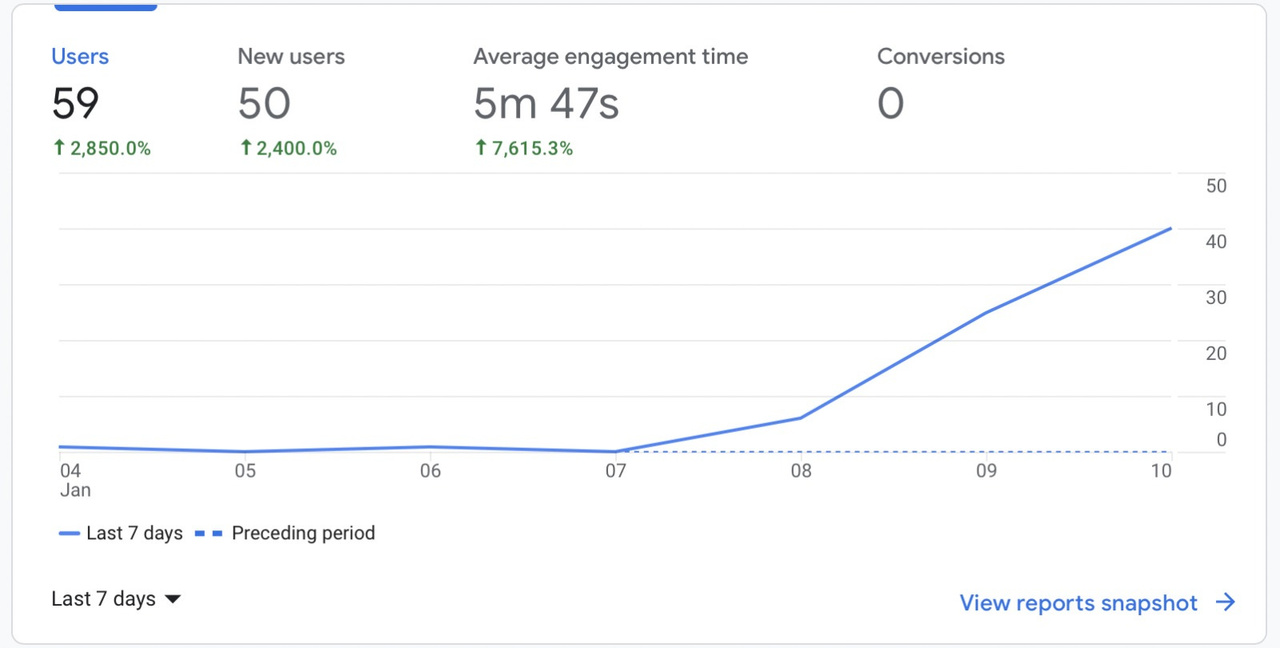Click the 07 date label on the chart axis
This screenshot has height=648, width=1280.
[x=615, y=471]
